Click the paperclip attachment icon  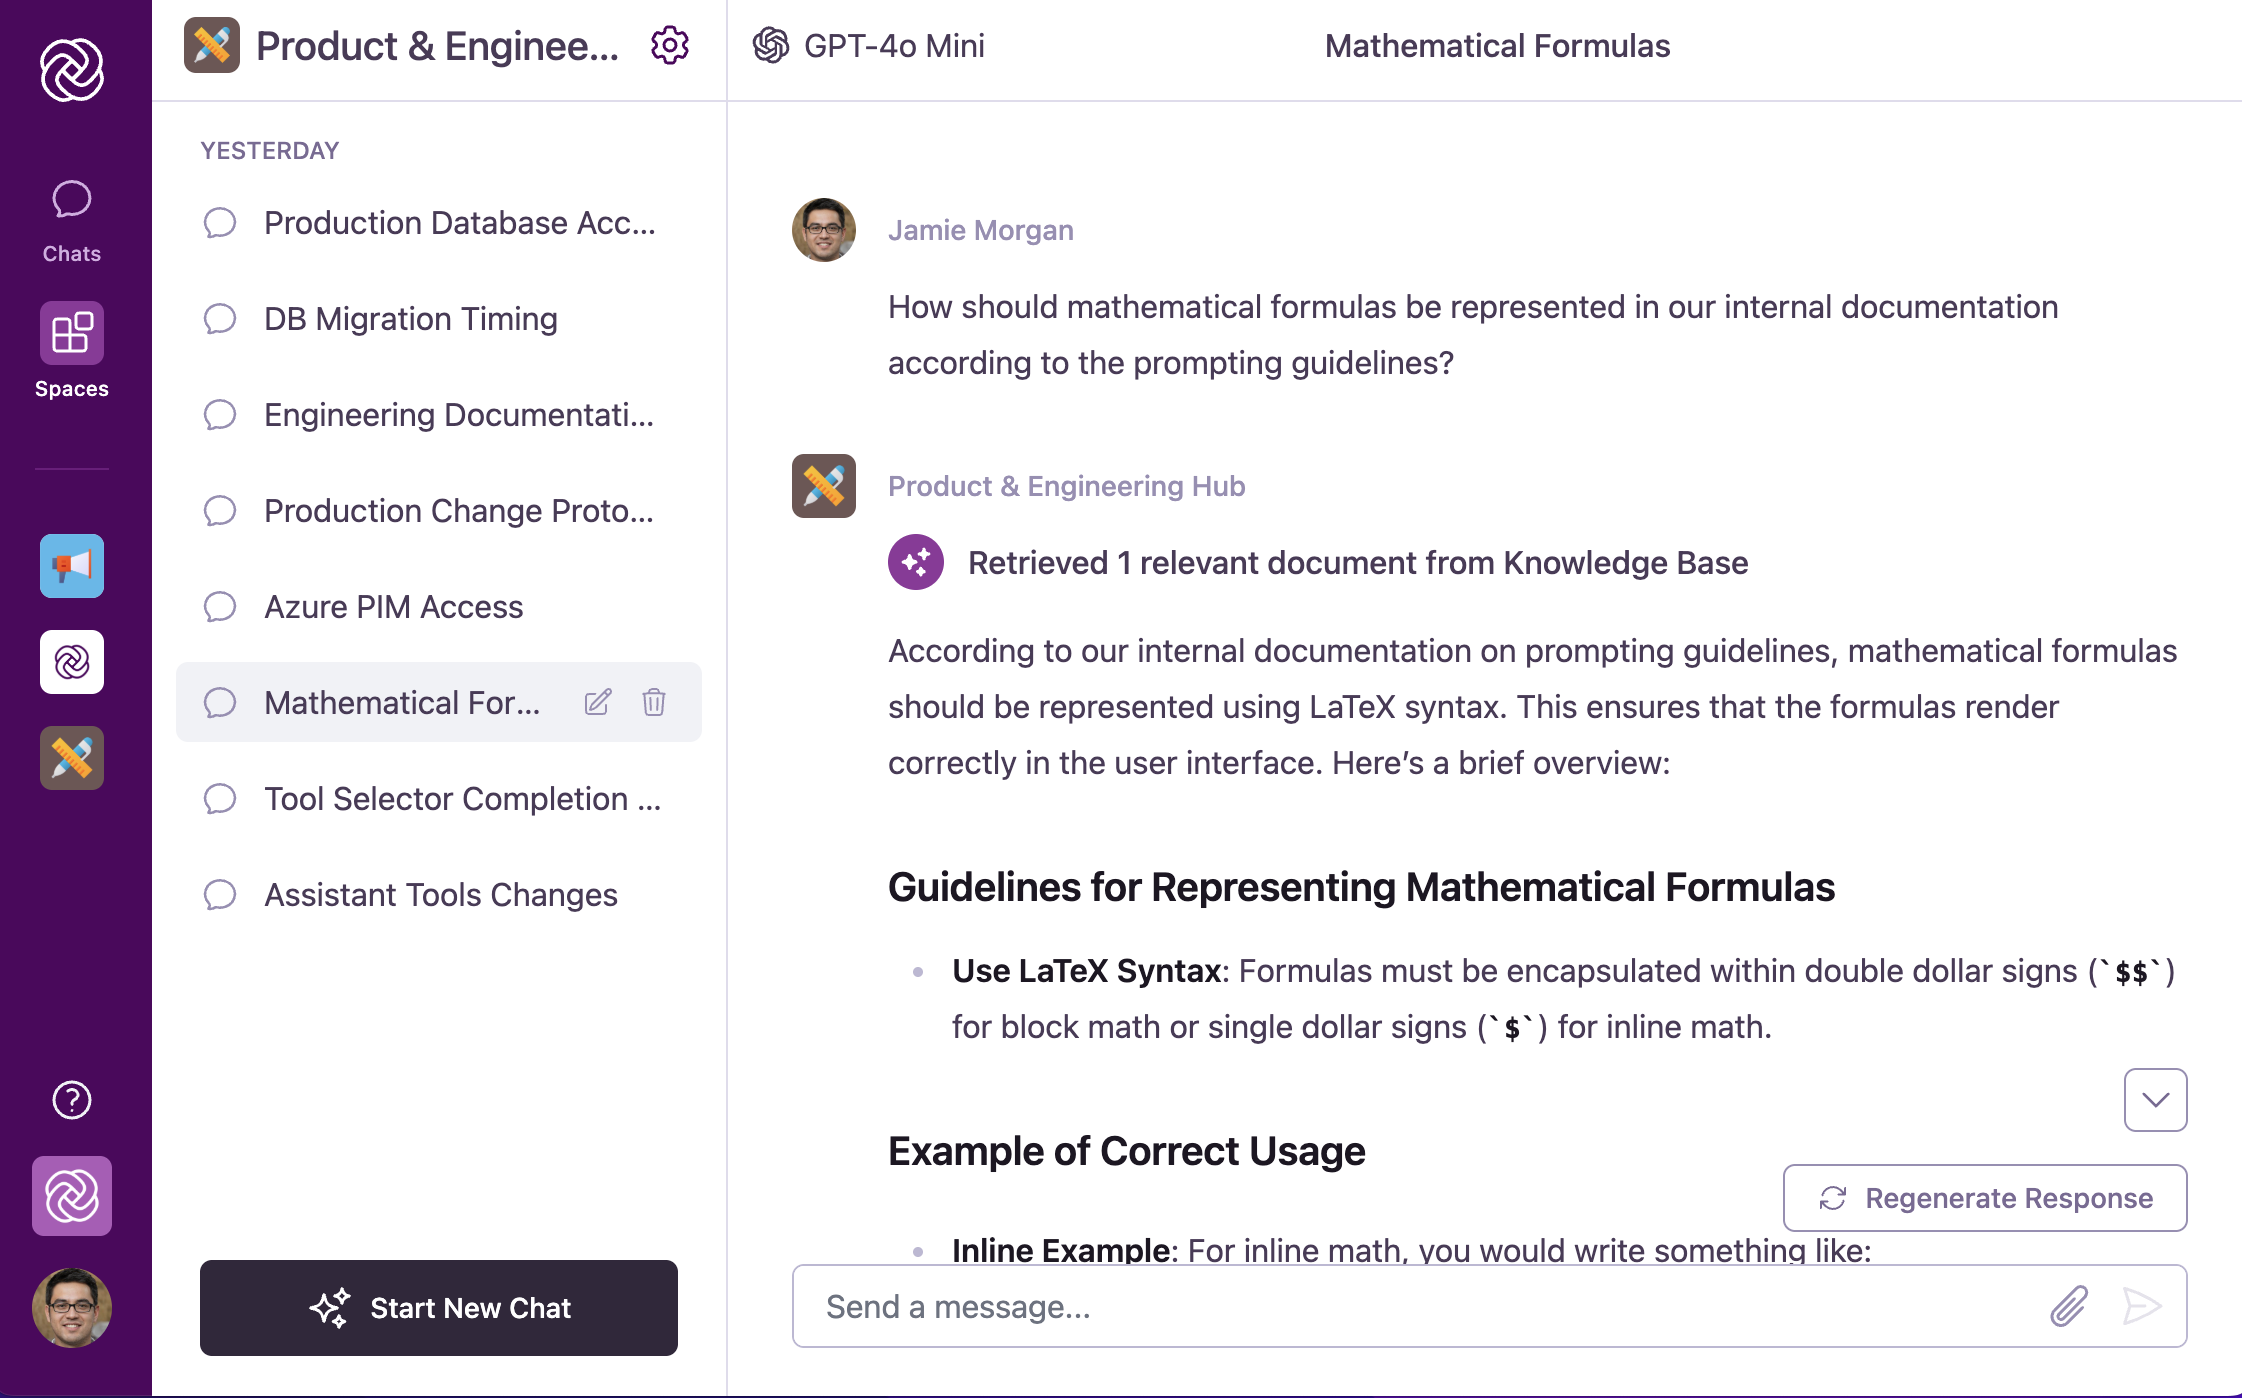point(2068,1306)
